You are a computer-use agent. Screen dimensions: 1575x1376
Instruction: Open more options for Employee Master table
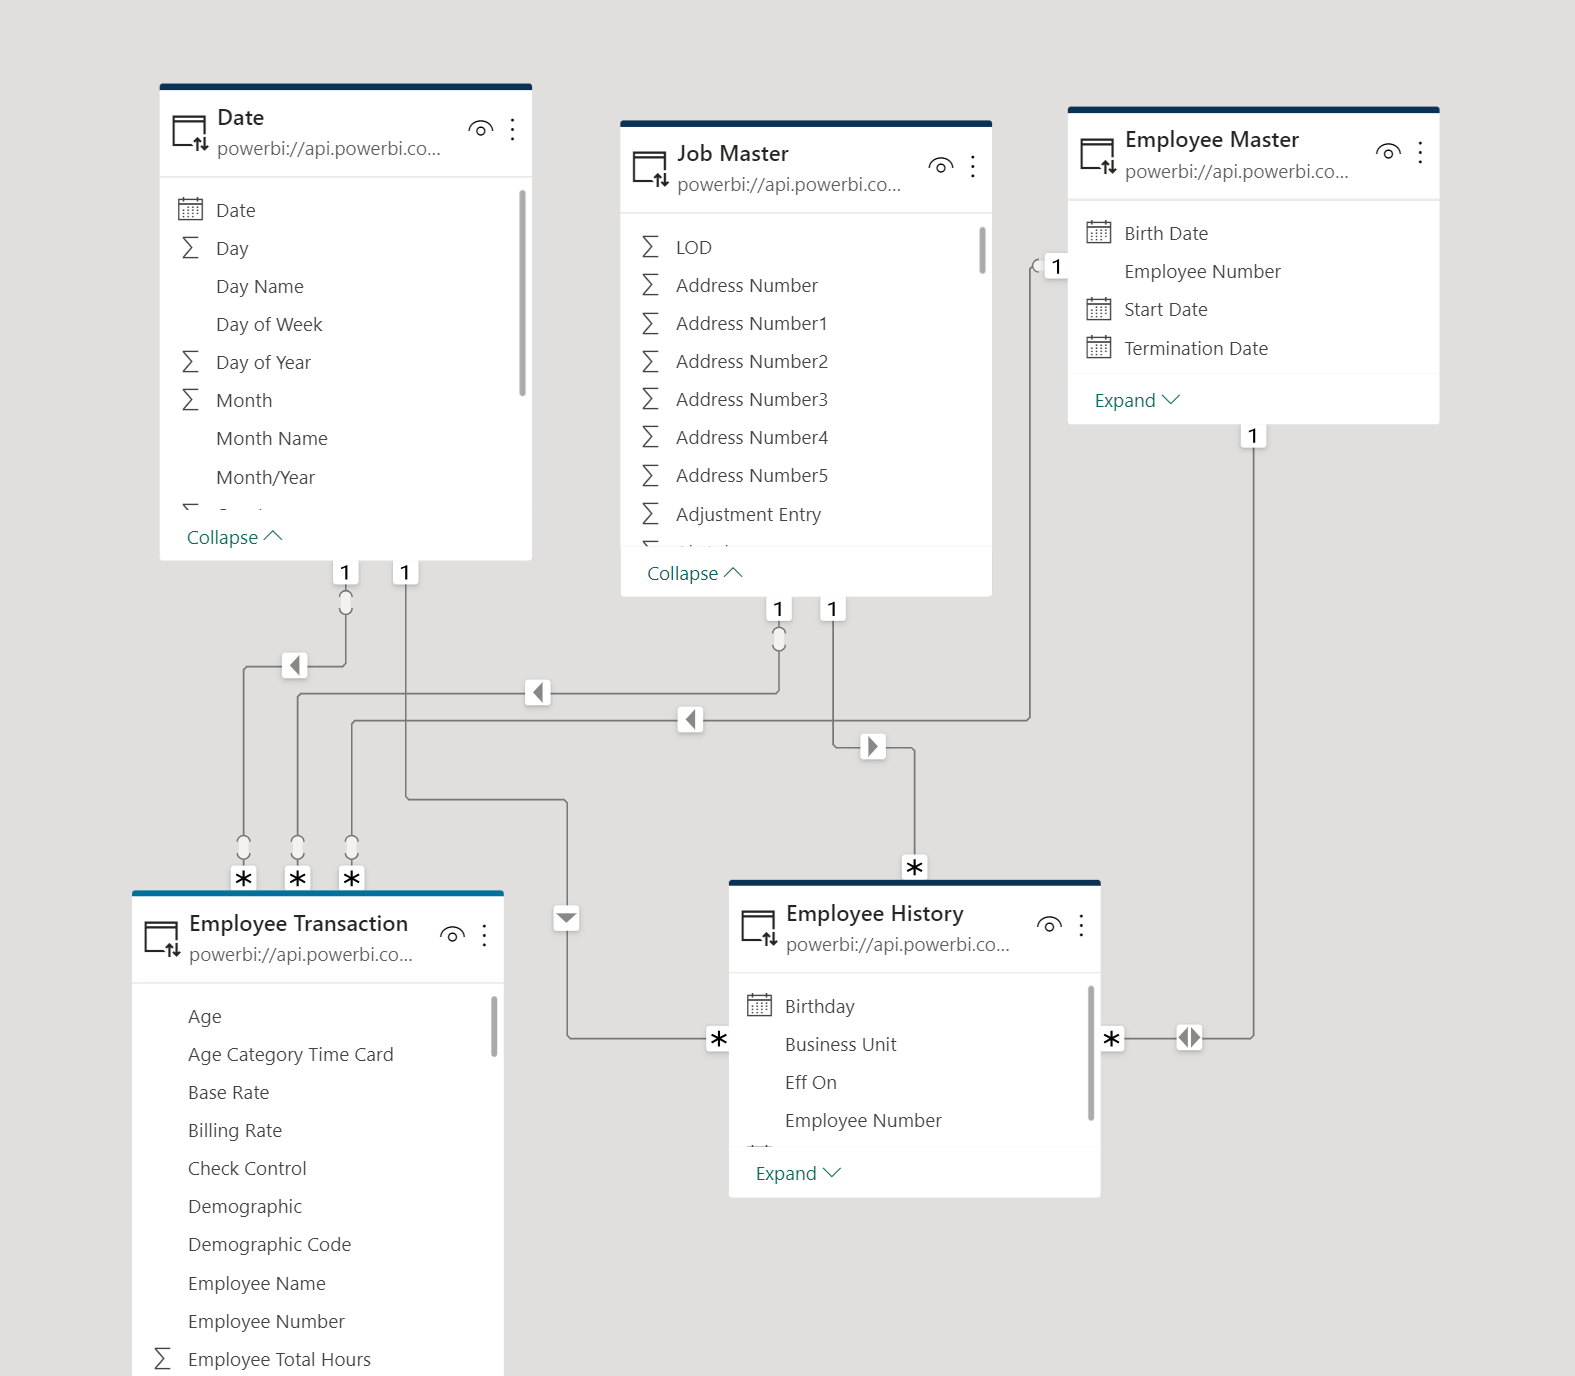click(1420, 152)
